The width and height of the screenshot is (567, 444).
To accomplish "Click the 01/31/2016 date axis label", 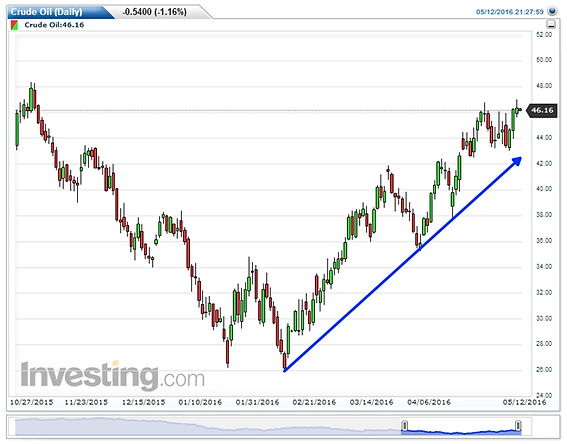I will click(257, 402).
